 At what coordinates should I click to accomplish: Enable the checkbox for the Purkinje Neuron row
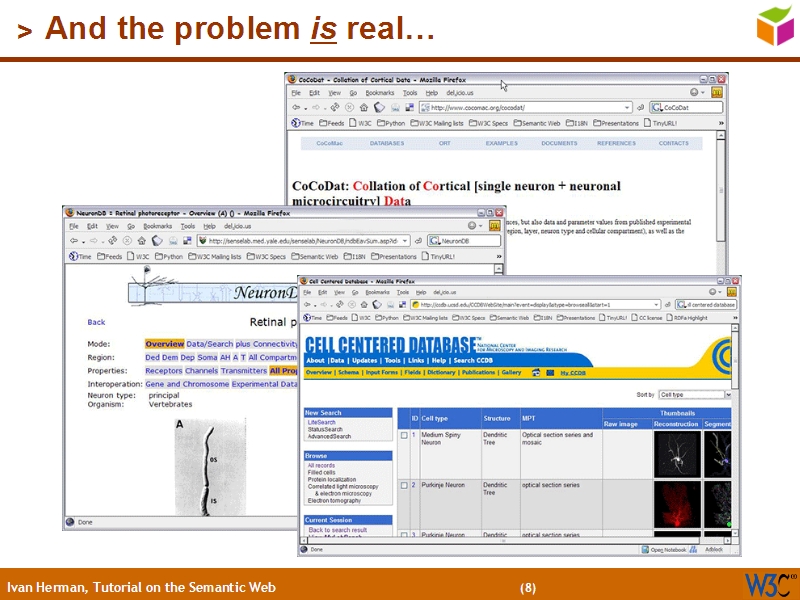[403, 485]
